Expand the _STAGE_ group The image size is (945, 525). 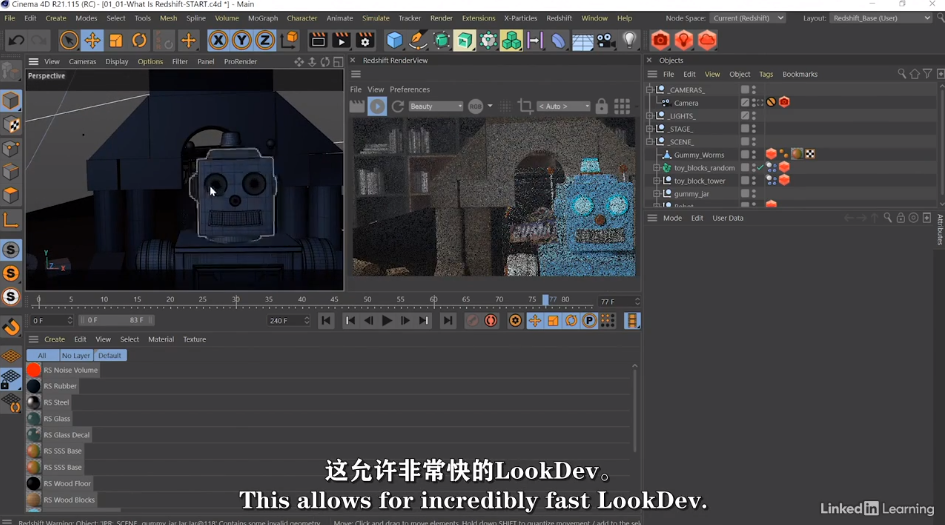click(x=650, y=128)
